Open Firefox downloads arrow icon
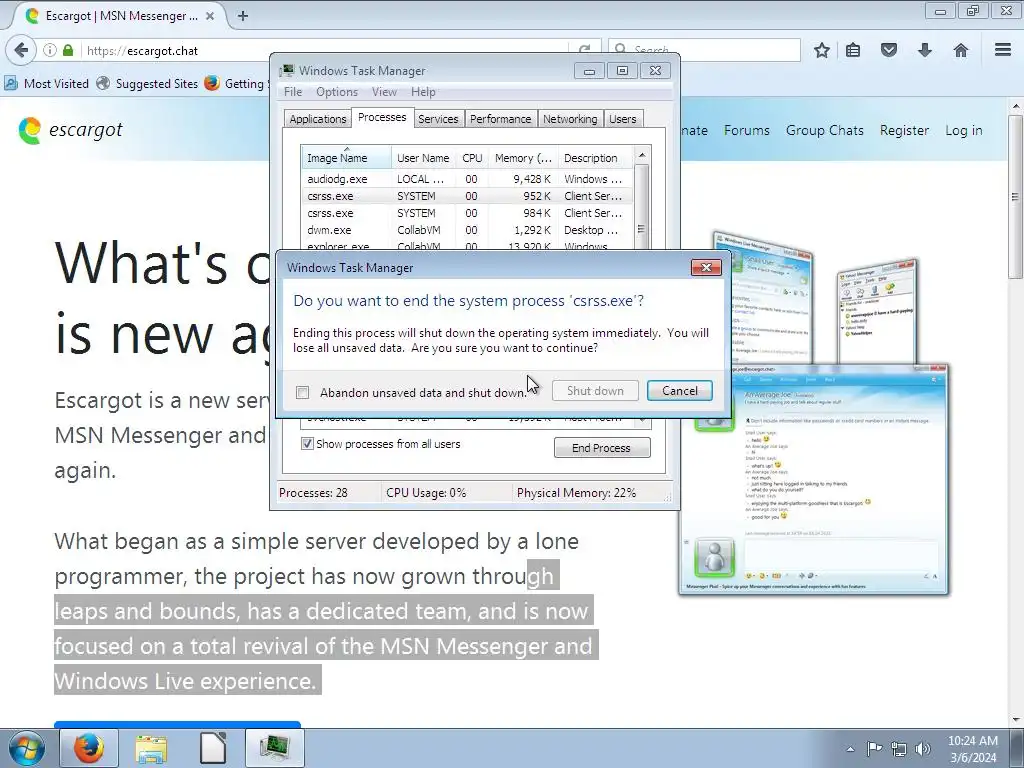 925,50
